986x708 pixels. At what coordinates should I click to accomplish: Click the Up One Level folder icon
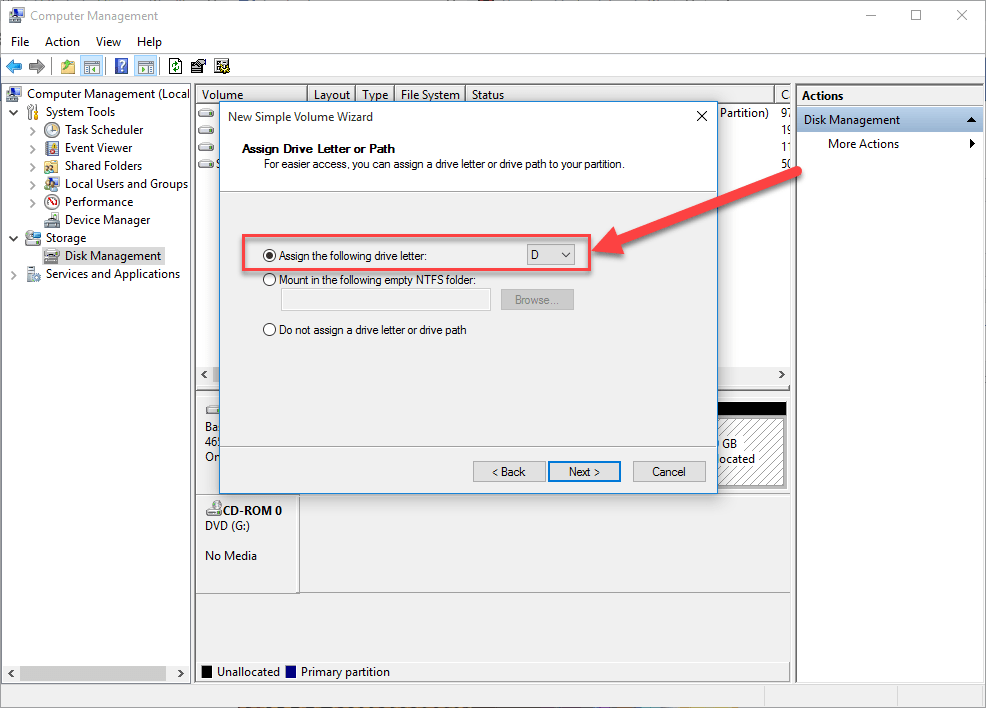(x=67, y=67)
